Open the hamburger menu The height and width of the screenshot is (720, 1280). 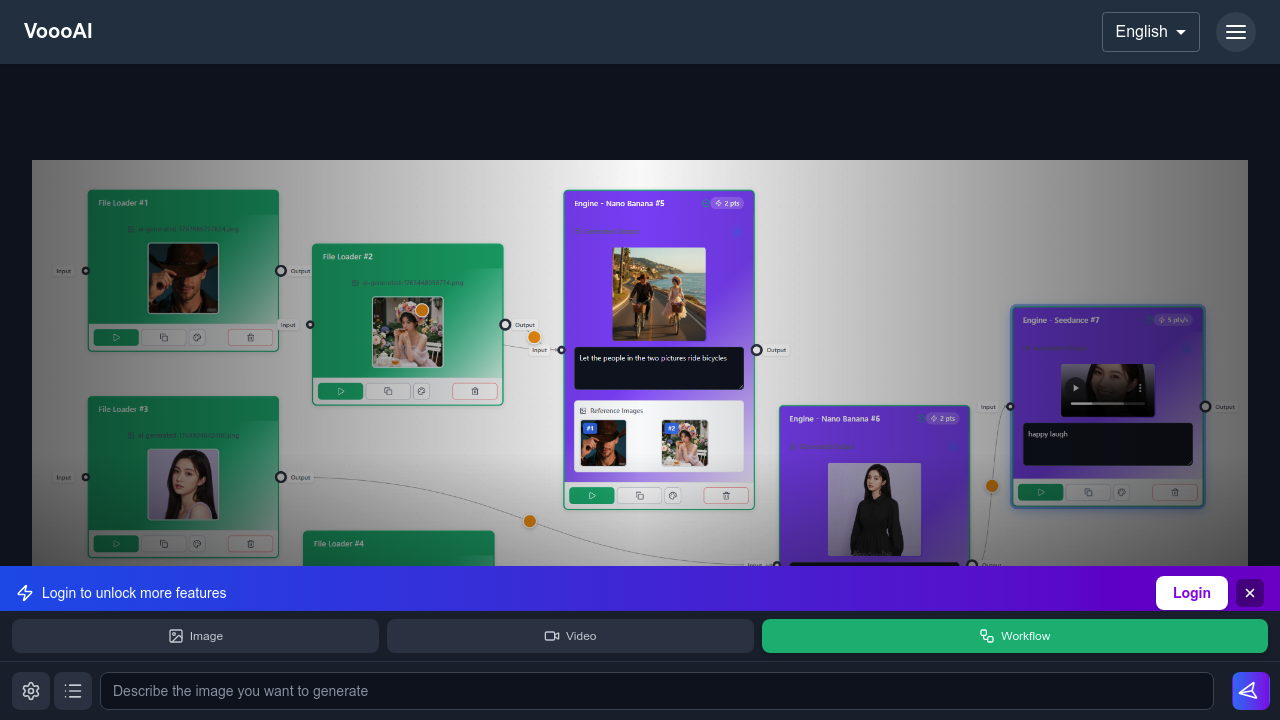coord(1236,31)
